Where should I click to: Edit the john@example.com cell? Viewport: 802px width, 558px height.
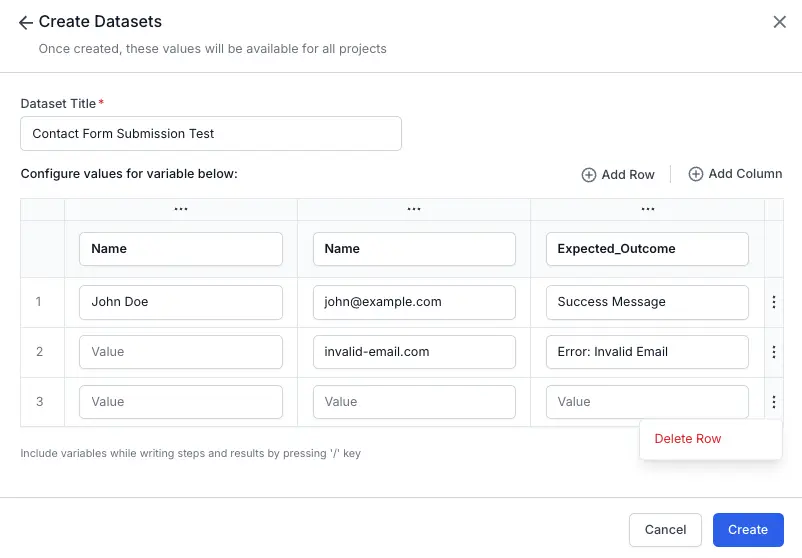pos(414,302)
